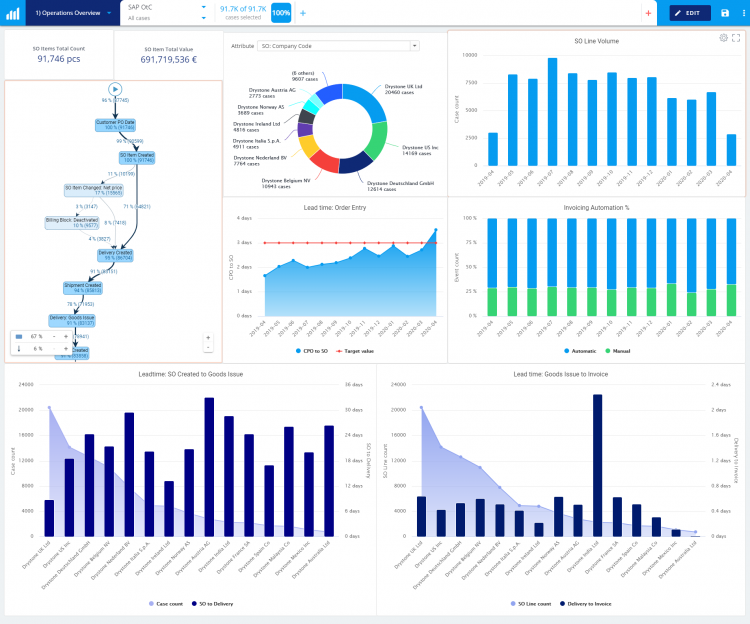Zoom in the process explorer
Image resolution: width=750 pixels, height=624 pixels.
tap(208, 338)
